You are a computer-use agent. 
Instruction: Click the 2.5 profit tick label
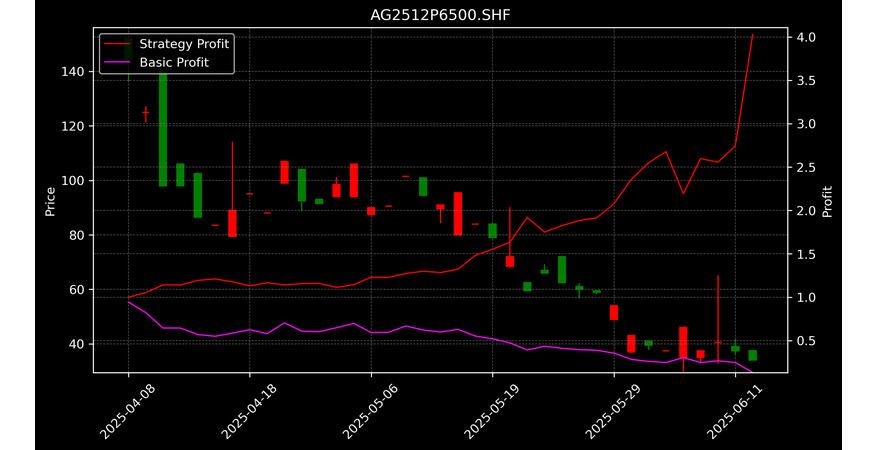coord(805,167)
